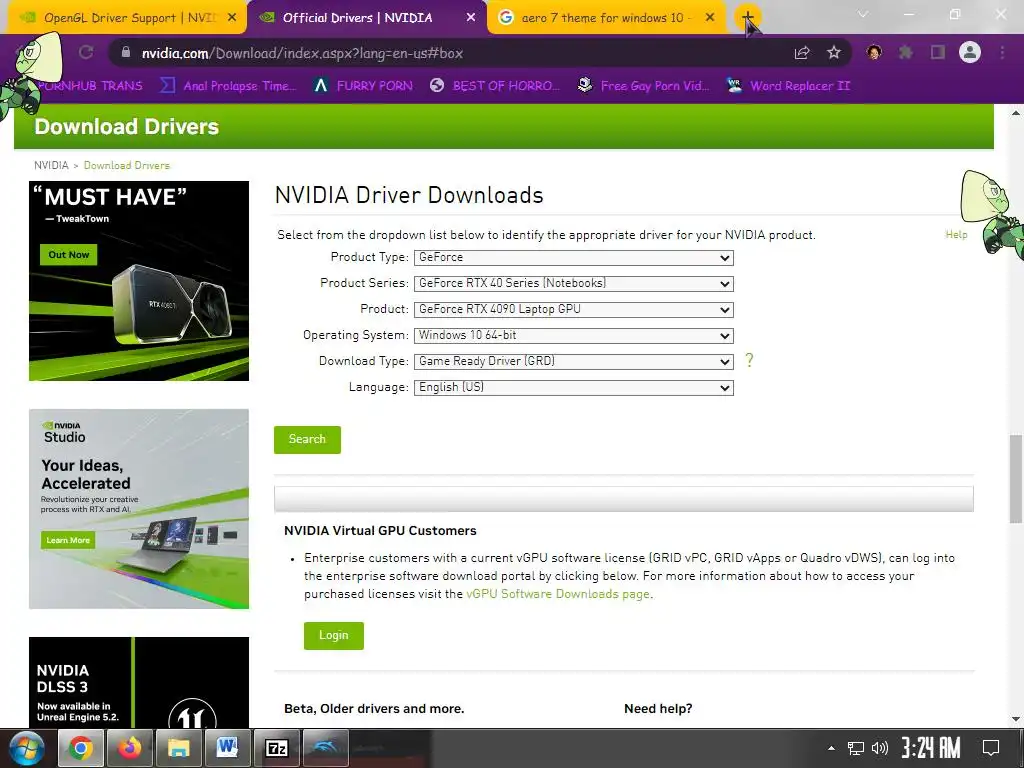Image resolution: width=1024 pixels, height=768 pixels.
Task: Click the Help link
Action: 956,234
